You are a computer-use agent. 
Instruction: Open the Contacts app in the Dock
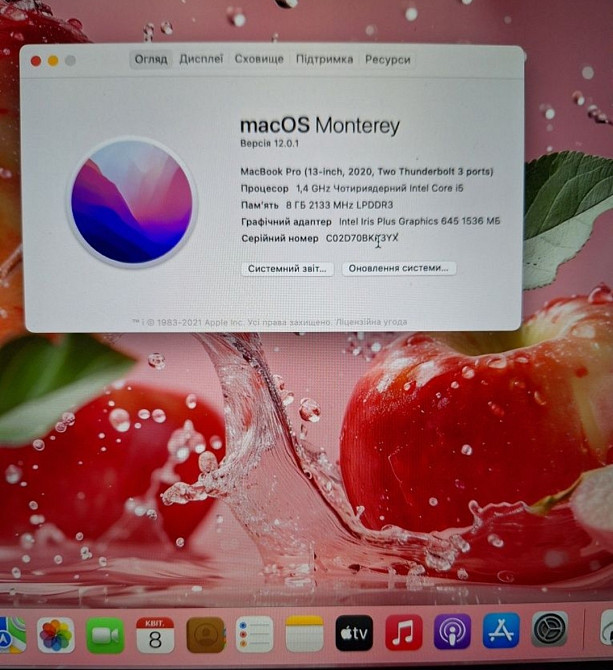tap(205, 635)
